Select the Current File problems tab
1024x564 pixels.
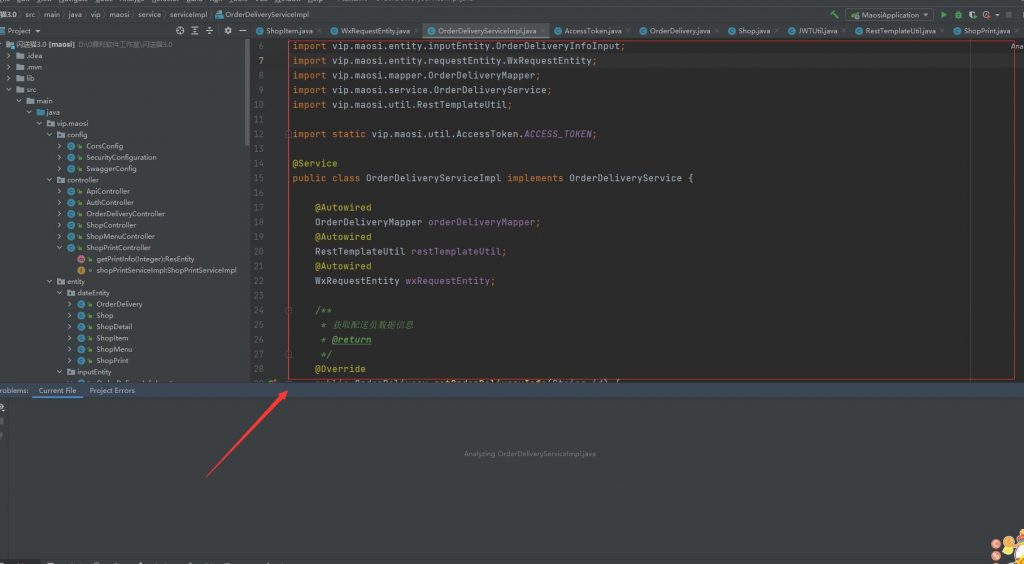pyautogui.click(x=57, y=390)
